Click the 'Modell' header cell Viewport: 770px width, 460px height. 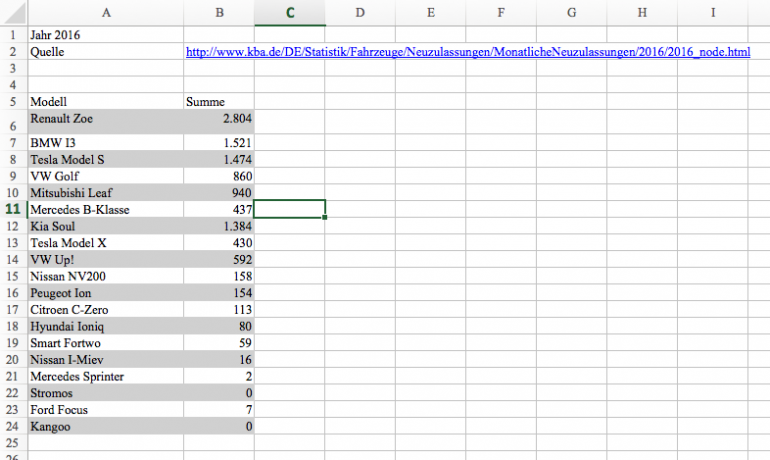[x=106, y=102]
